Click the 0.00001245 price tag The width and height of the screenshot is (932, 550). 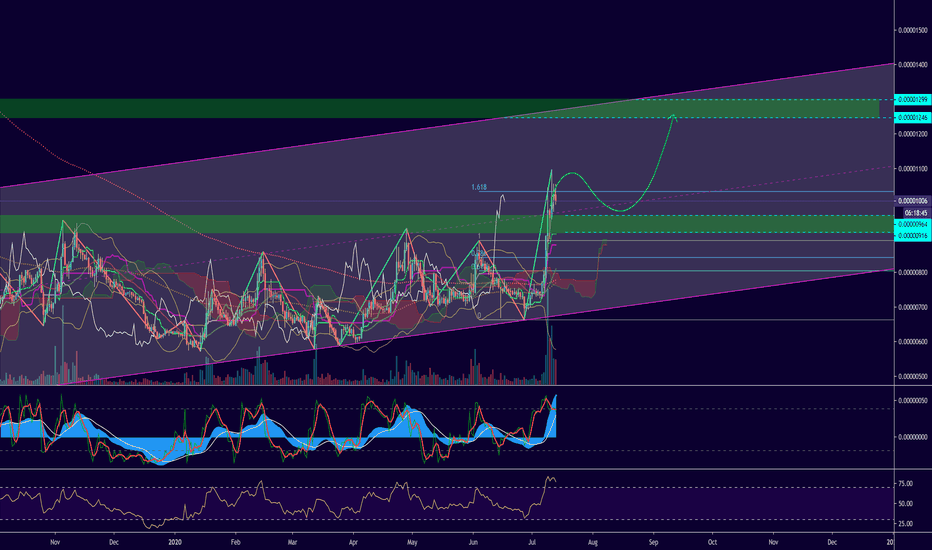coord(912,118)
